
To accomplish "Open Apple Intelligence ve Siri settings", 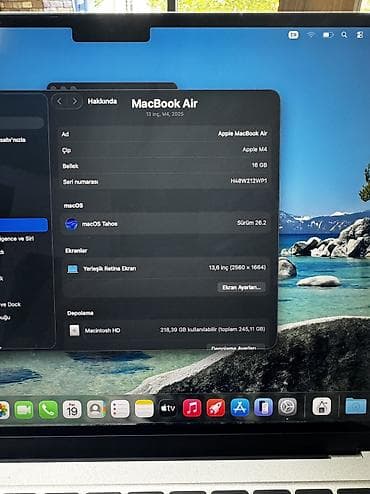I will click(17, 239).
